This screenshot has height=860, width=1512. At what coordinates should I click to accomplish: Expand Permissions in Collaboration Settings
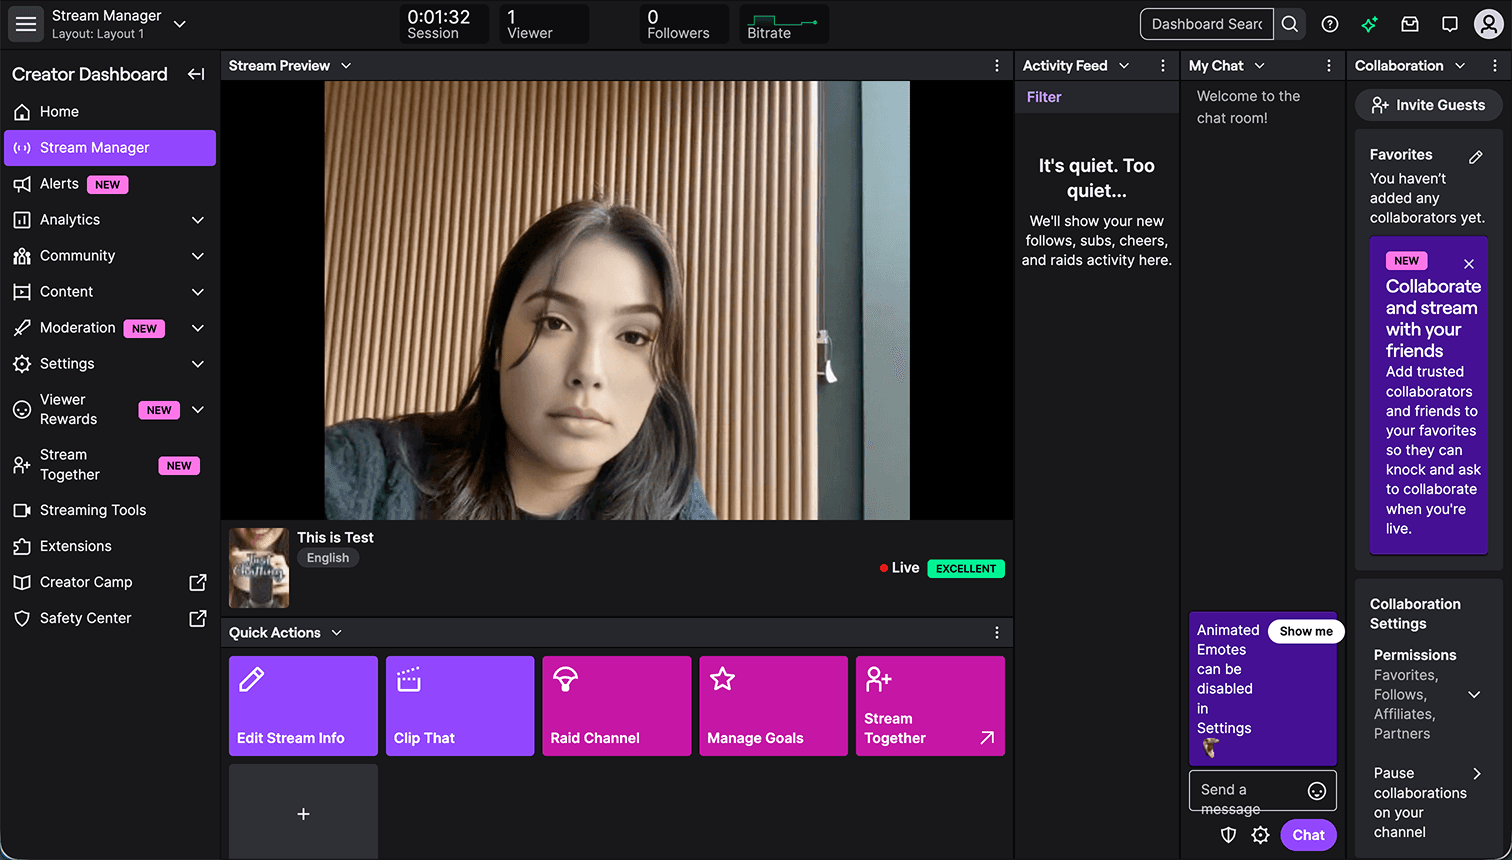[x=1474, y=694]
